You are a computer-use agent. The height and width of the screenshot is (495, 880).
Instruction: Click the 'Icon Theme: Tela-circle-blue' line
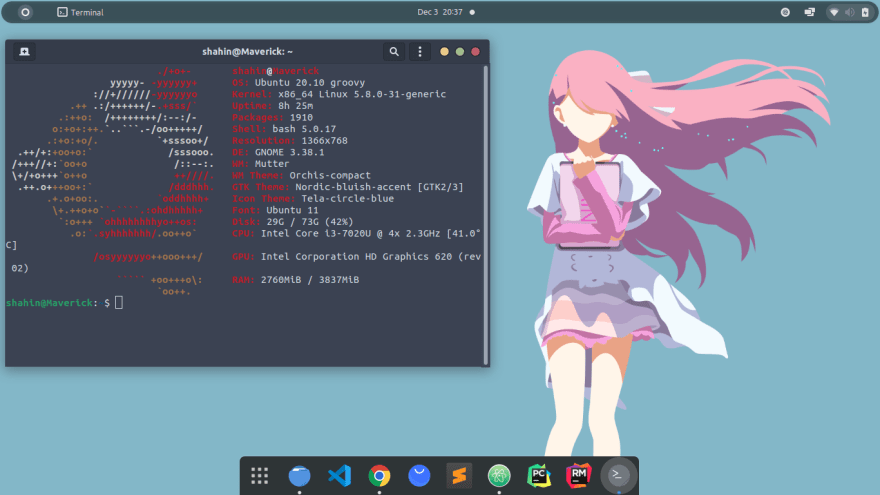(x=313, y=199)
